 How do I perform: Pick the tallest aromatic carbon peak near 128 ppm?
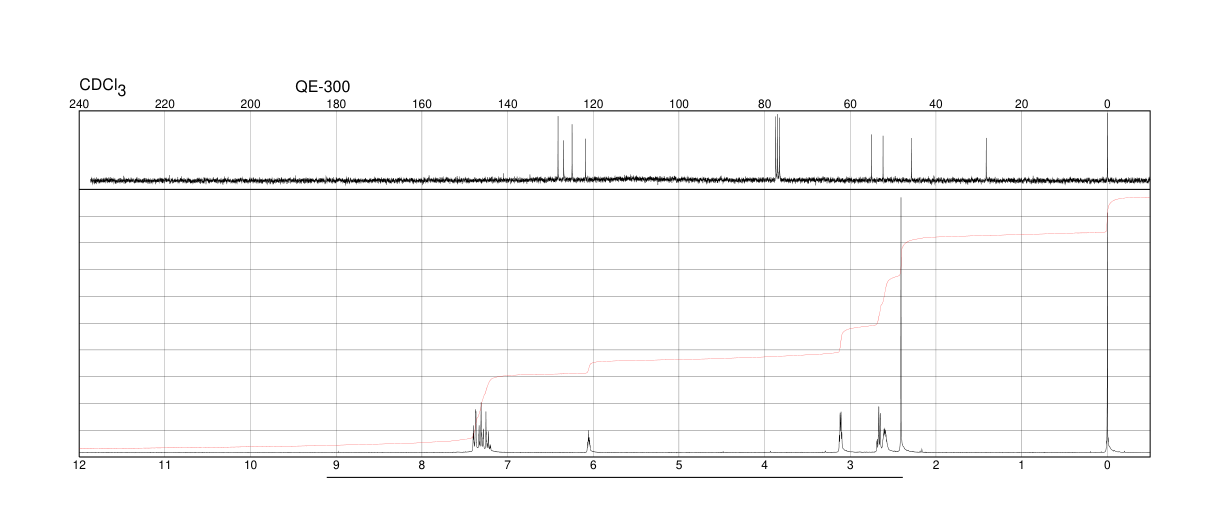click(558, 148)
